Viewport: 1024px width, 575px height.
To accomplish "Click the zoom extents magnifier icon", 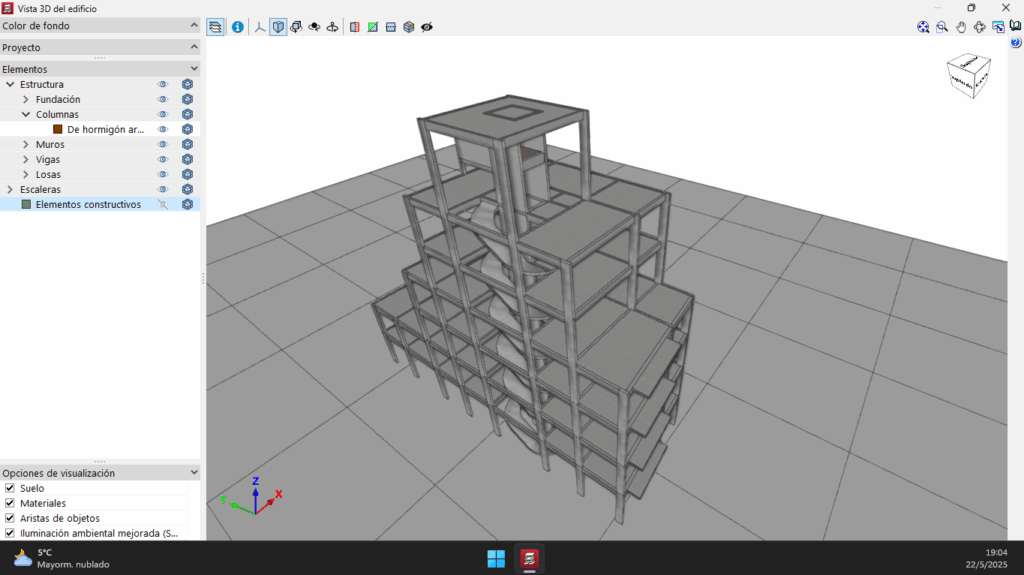I will tap(923, 27).
